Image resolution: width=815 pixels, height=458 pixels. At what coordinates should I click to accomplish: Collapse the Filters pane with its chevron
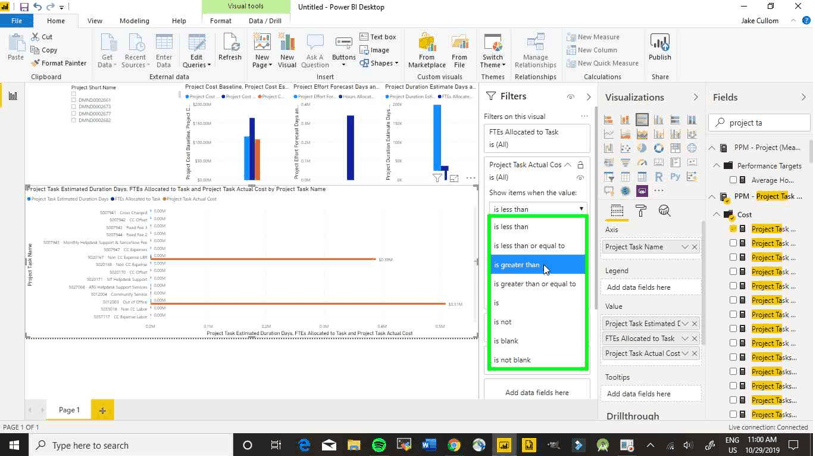pyautogui.click(x=588, y=97)
